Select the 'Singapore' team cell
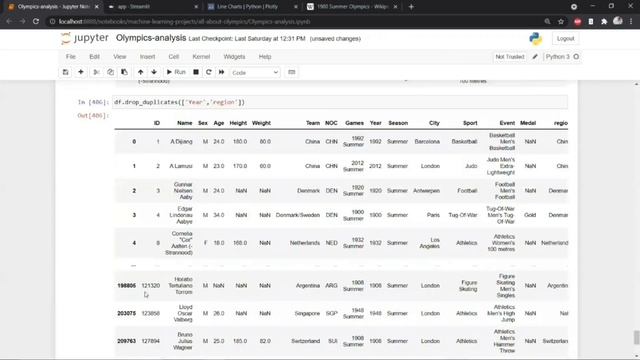This screenshot has width=640, height=360. [x=307, y=313]
